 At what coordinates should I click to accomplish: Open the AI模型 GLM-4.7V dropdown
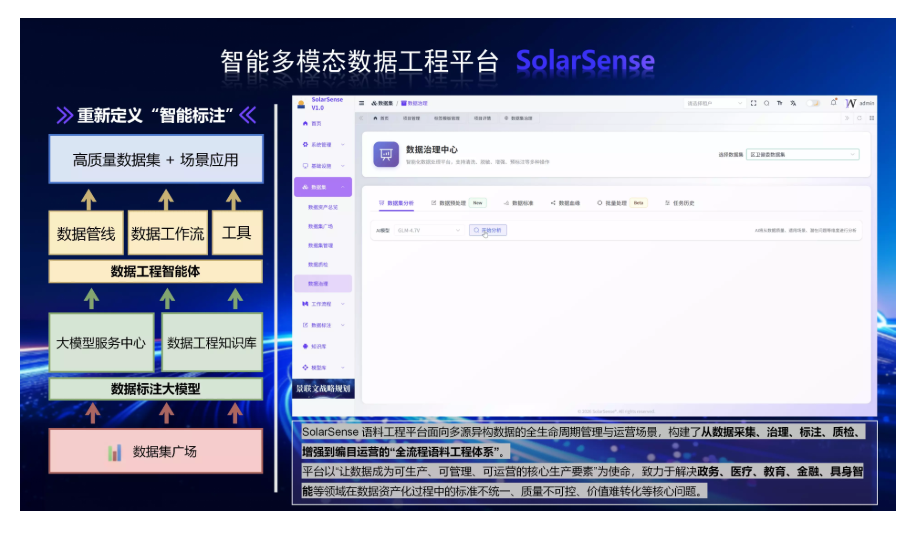[x=428, y=230]
